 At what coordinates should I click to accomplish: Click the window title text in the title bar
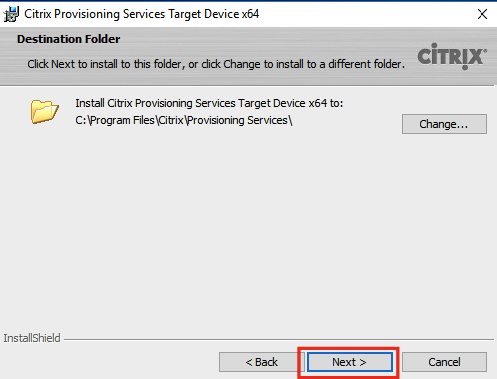[x=142, y=14]
